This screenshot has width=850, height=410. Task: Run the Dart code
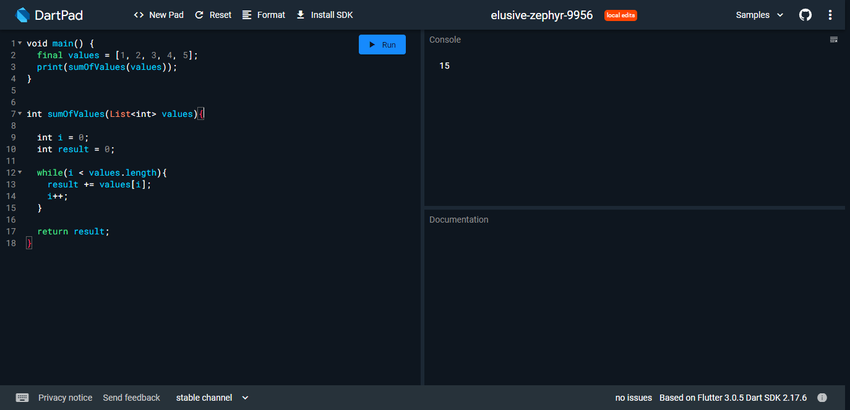(x=382, y=45)
